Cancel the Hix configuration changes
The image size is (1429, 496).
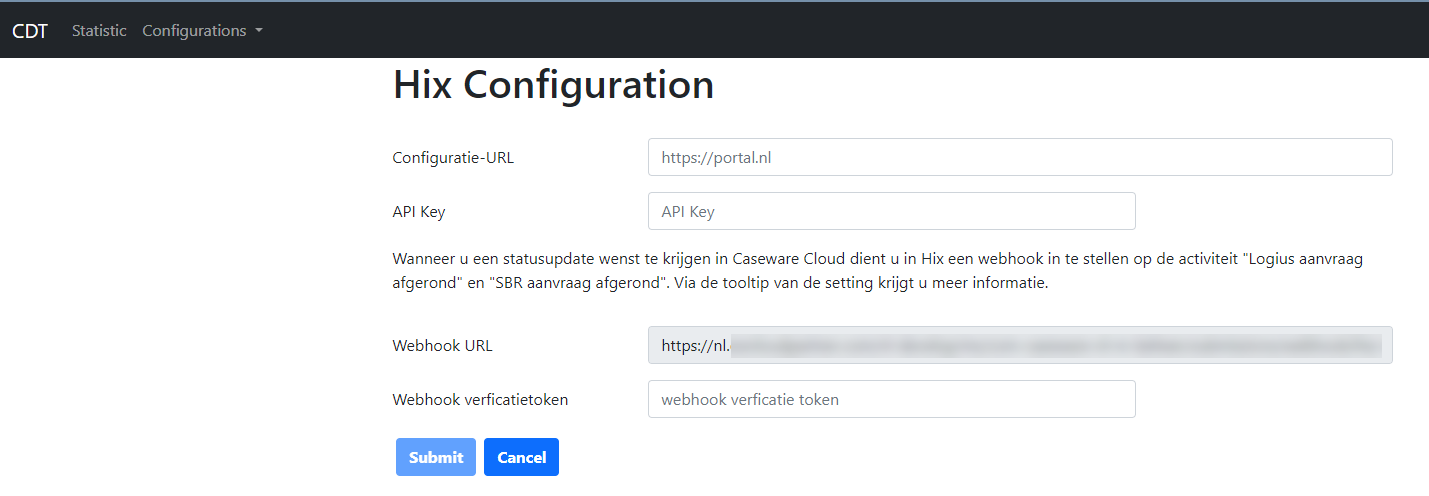pos(521,457)
